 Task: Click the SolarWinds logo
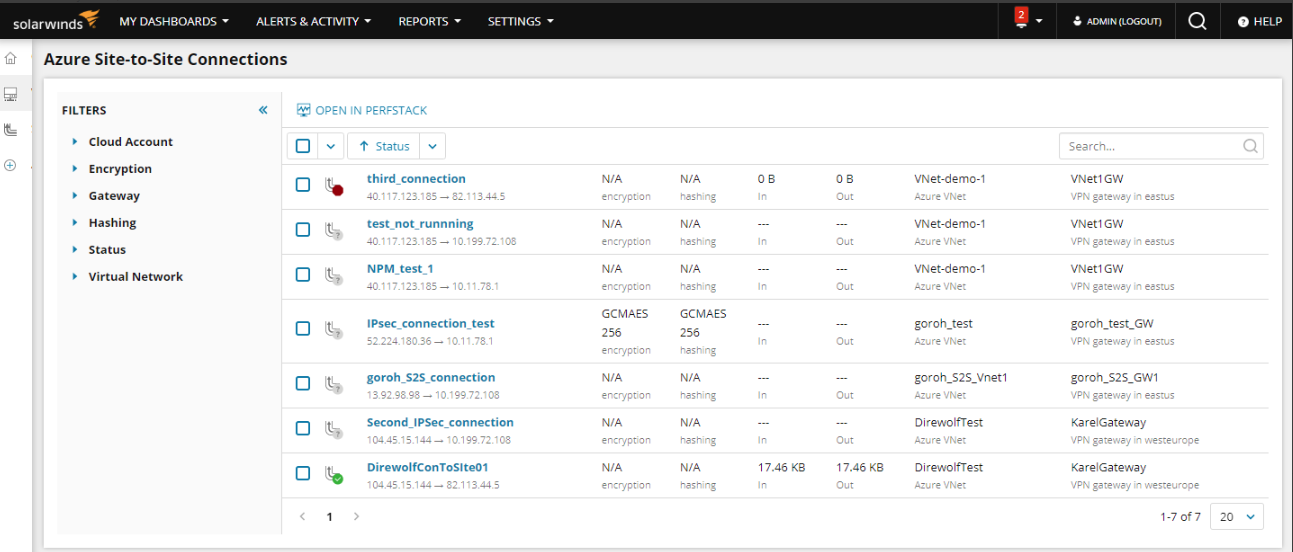click(x=56, y=20)
